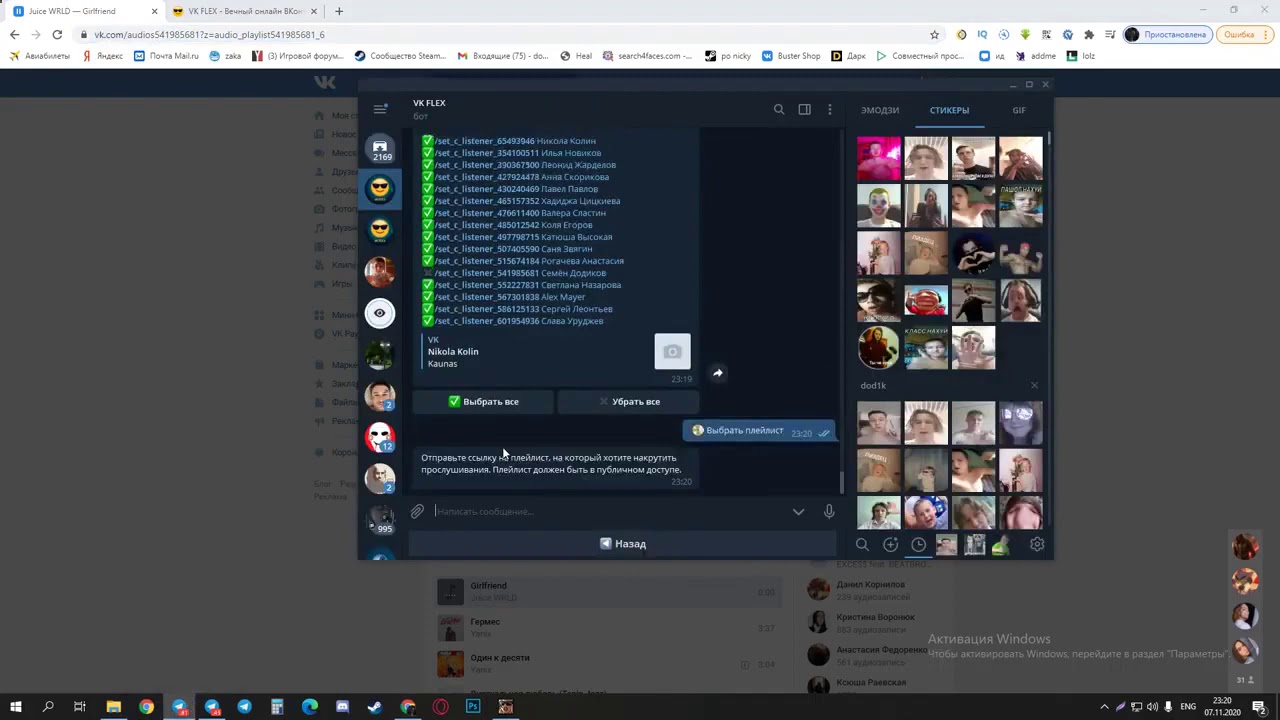Open Photoshop from the taskbar
Viewport: 1280px width, 720px height.
pyautogui.click(x=473, y=707)
